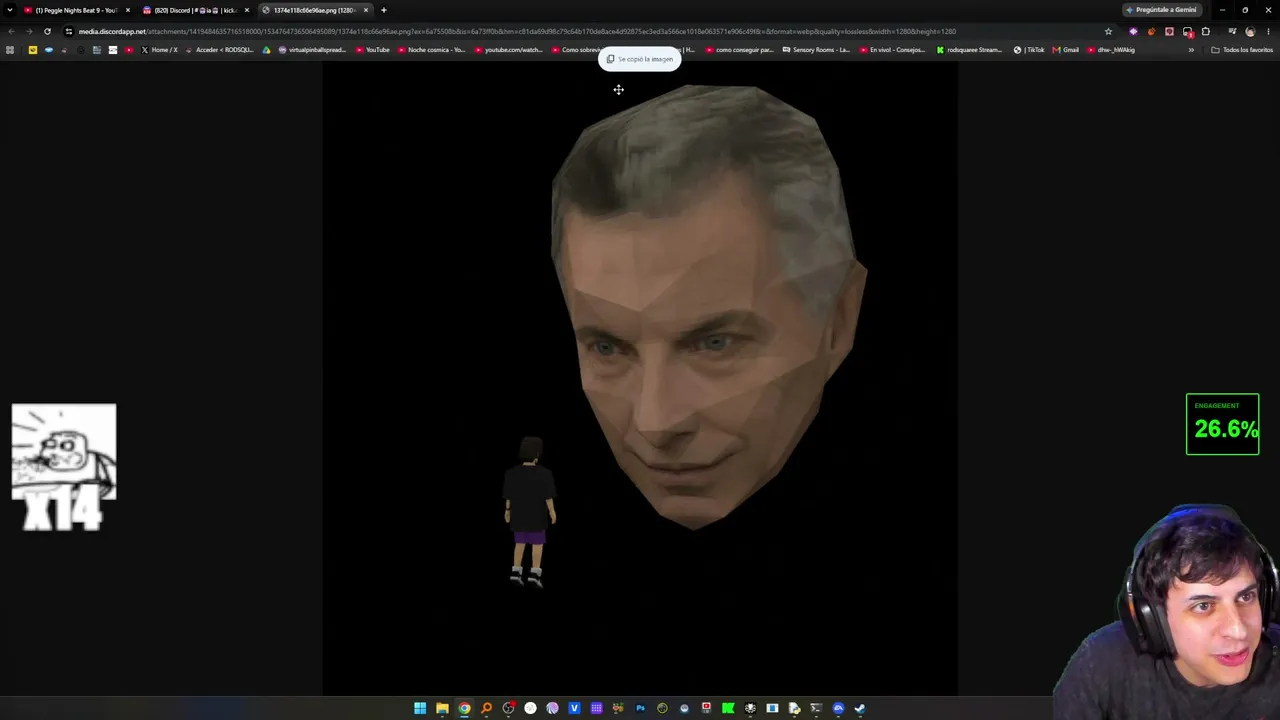Image resolution: width=1280 pixels, height=720 pixels.
Task: Open the orange magnifier app in taskbar
Action: (x=486, y=708)
